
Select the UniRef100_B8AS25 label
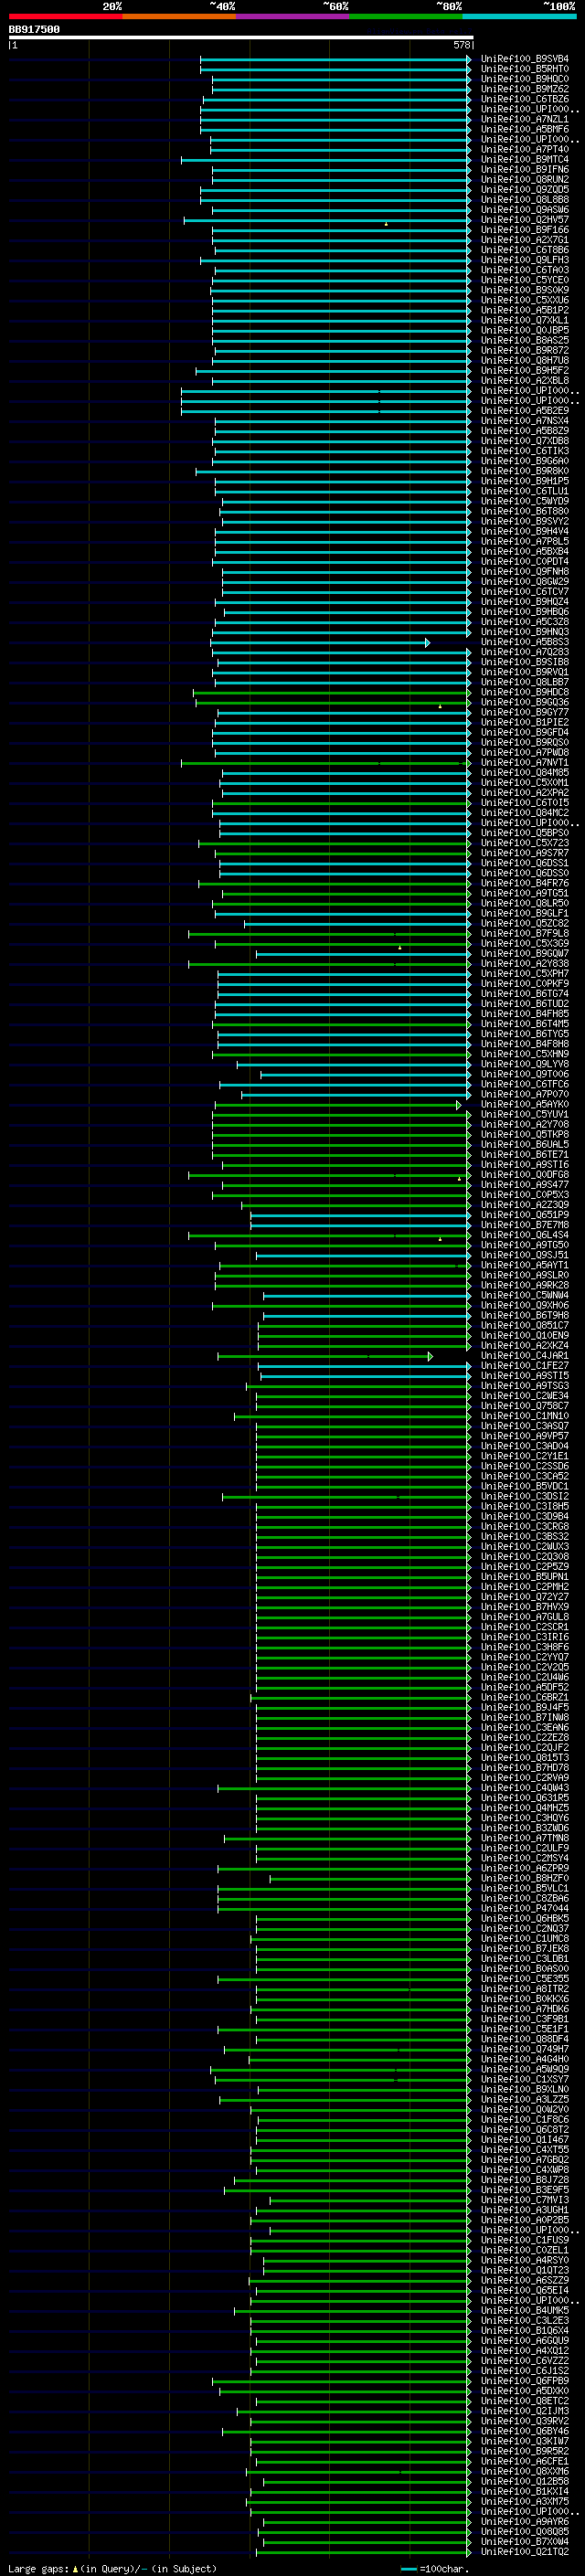click(x=525, y=340)
